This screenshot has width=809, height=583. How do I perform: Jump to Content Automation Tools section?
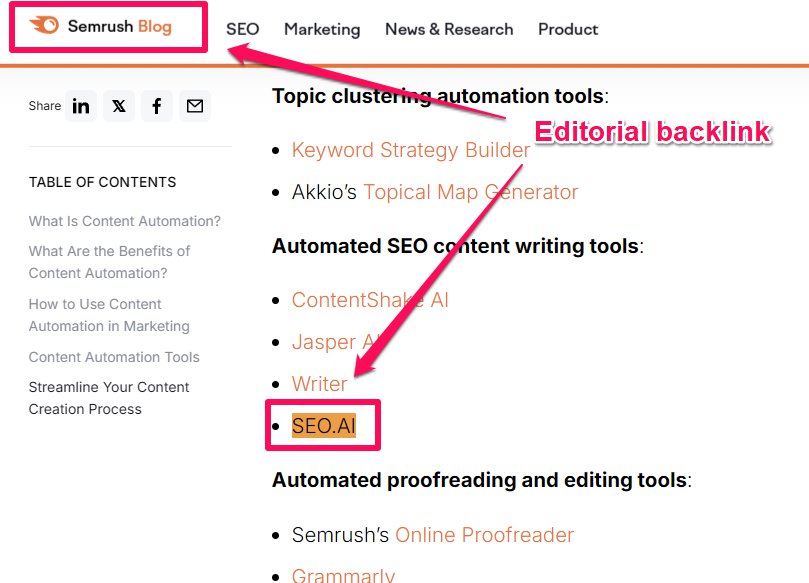tap(113, 357)
